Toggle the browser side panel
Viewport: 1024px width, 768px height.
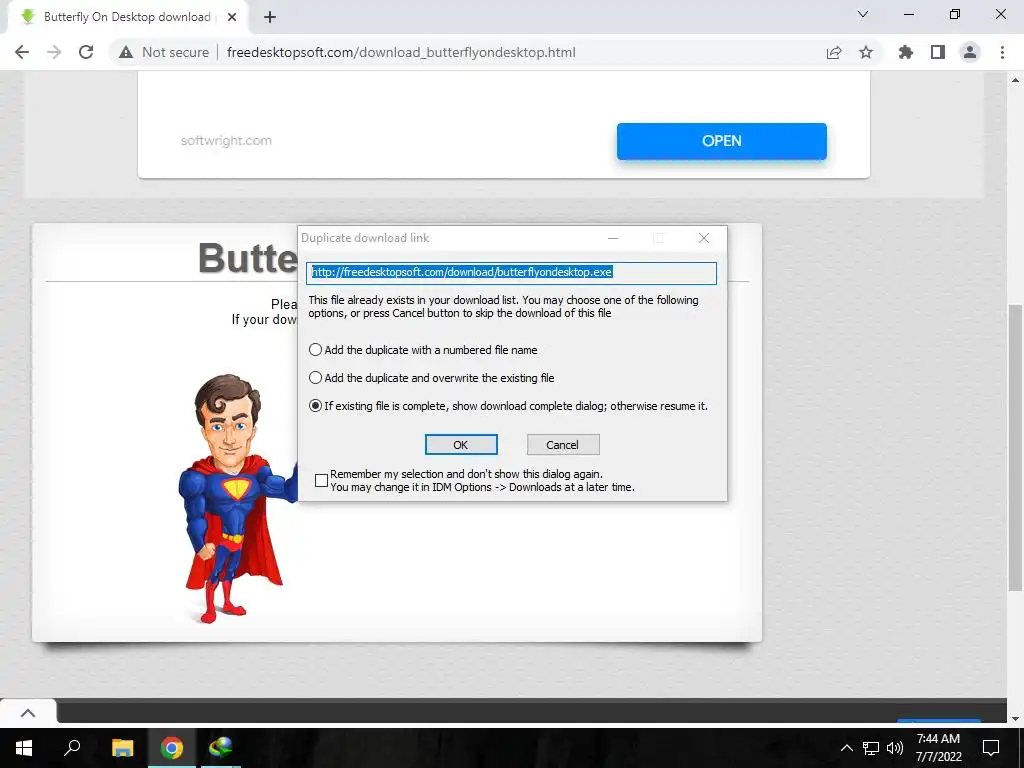pos(938,52)
